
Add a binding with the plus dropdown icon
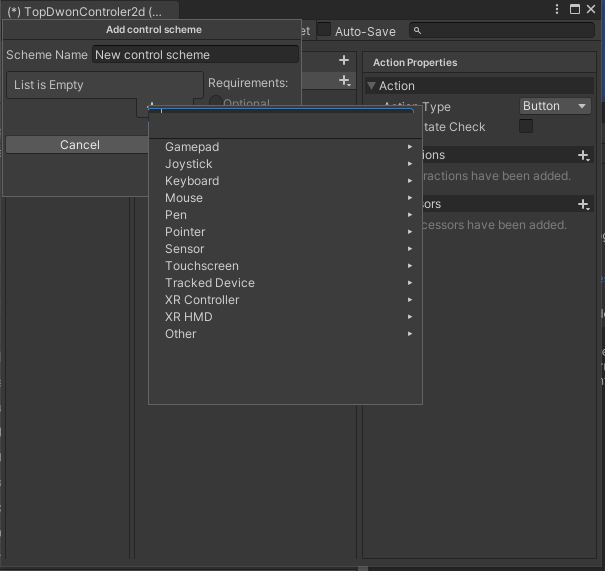[x=344, y=81]
